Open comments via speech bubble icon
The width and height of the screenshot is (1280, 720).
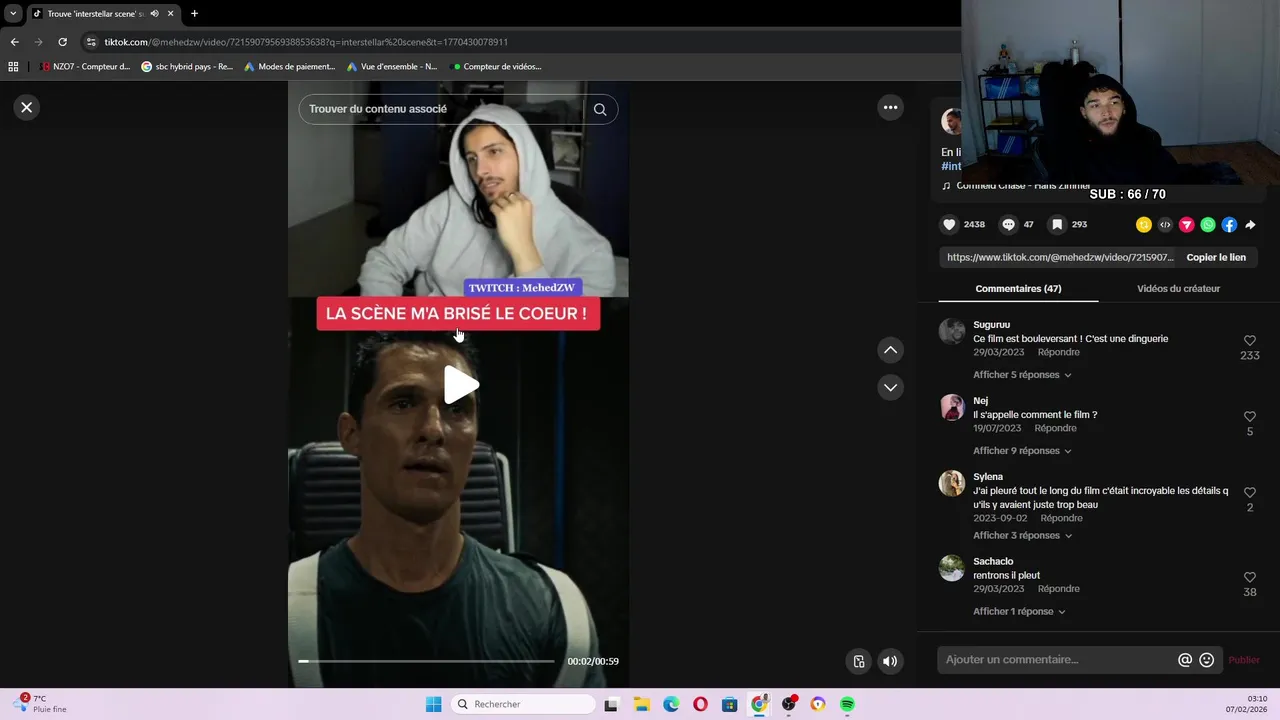coord(1008,225)
